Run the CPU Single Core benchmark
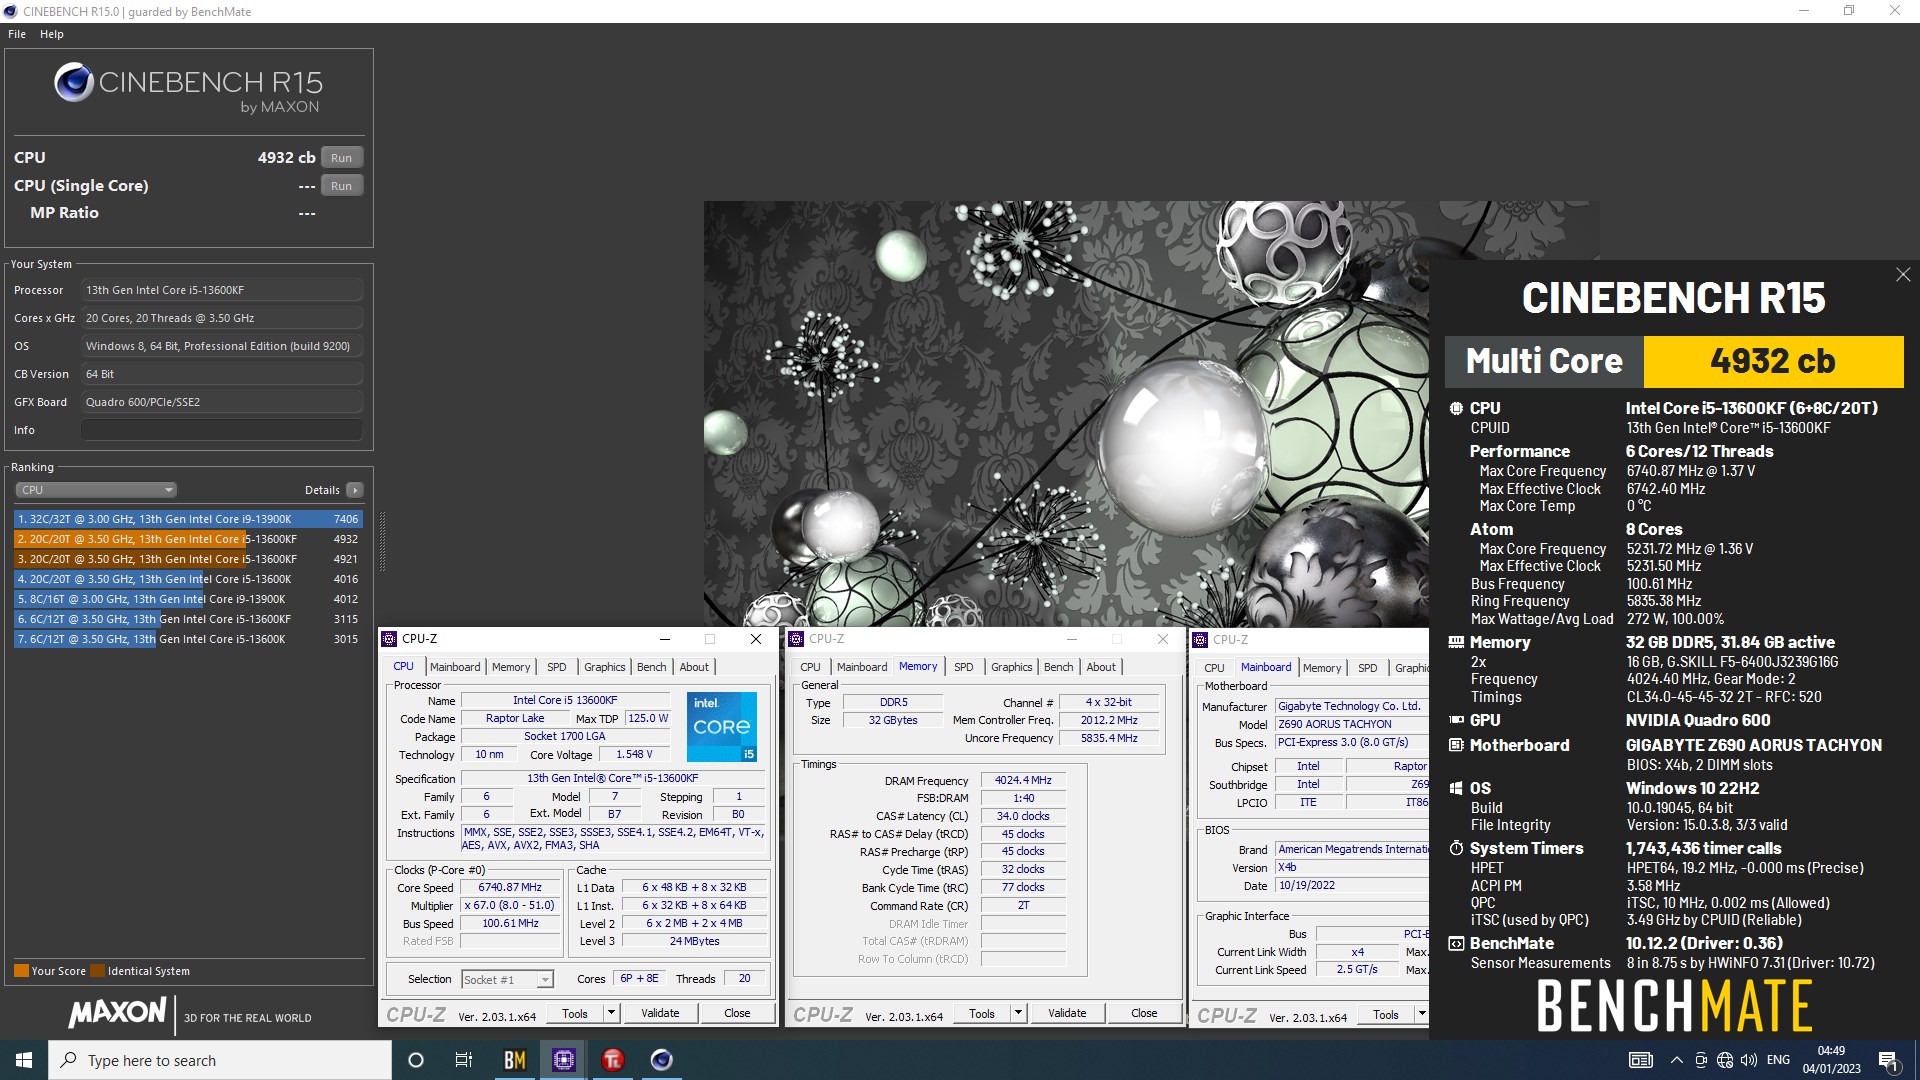 point(341,186)
